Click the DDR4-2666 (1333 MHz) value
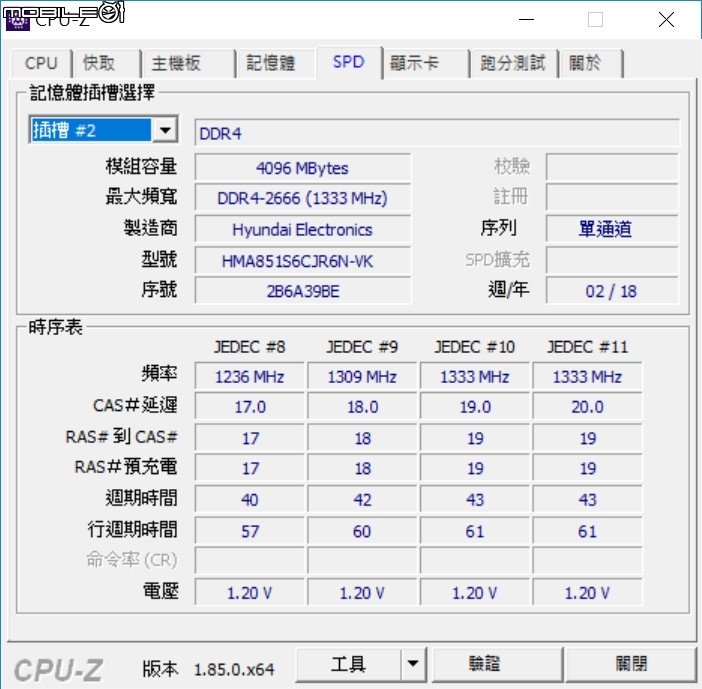702x689 pixels. [303, 198]
